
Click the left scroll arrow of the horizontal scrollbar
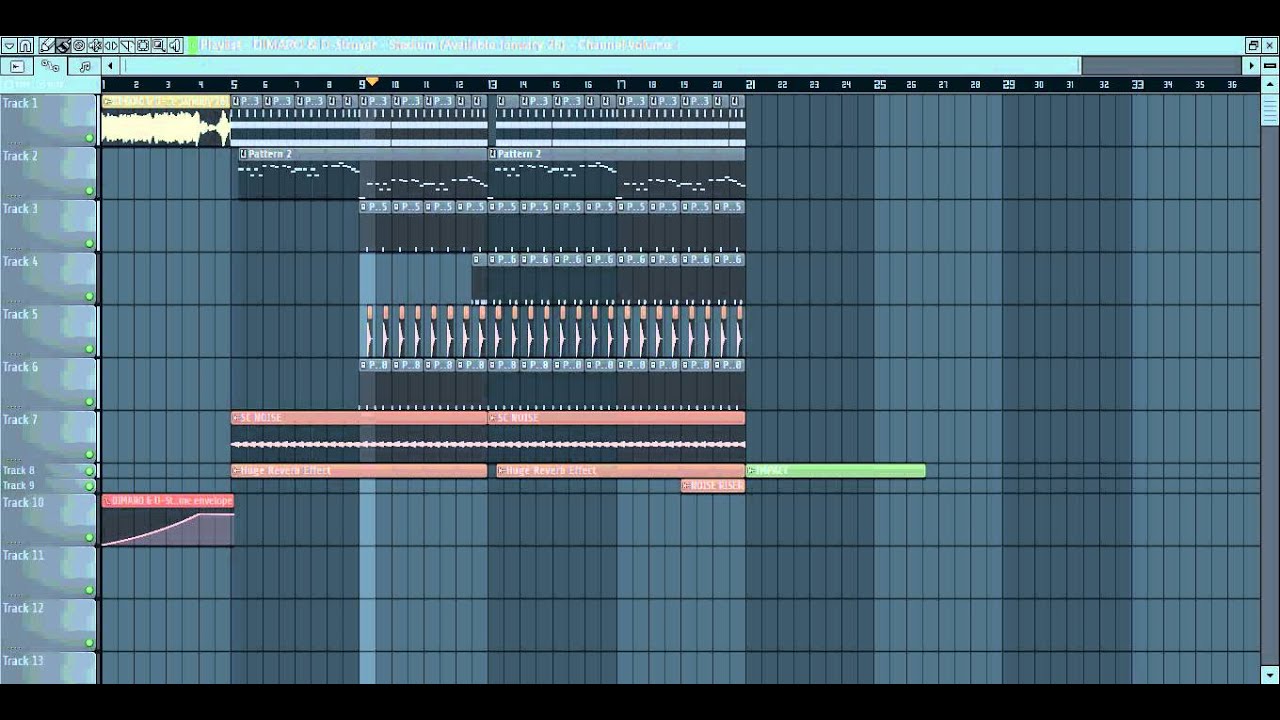110,66
